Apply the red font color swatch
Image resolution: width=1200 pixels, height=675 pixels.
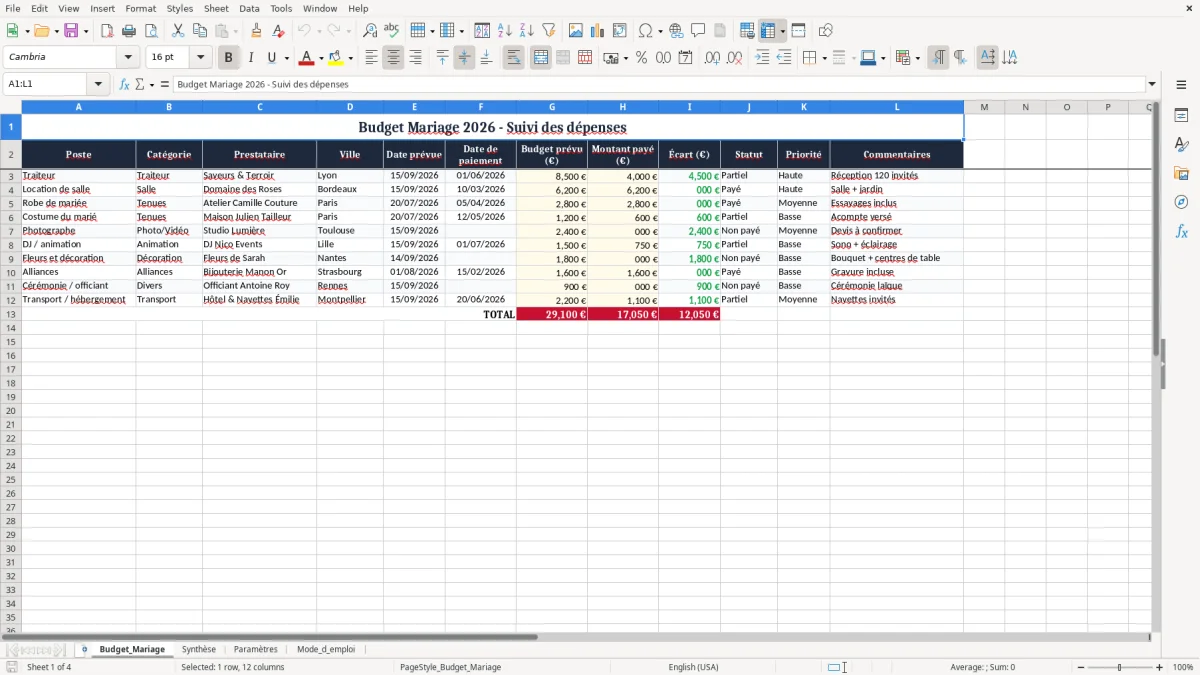coord(307,58)
